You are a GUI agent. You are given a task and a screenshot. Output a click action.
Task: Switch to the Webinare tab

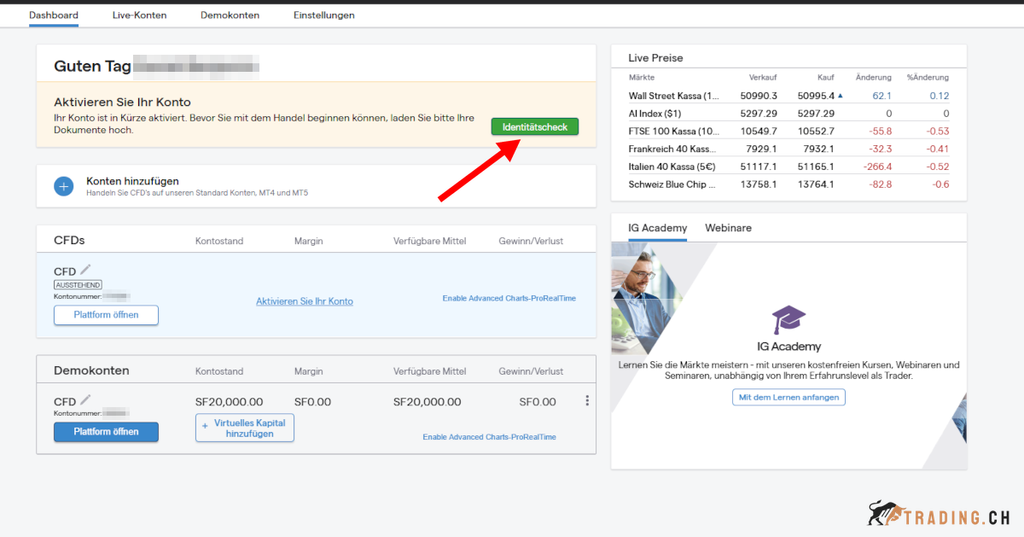tap(728, 228)
